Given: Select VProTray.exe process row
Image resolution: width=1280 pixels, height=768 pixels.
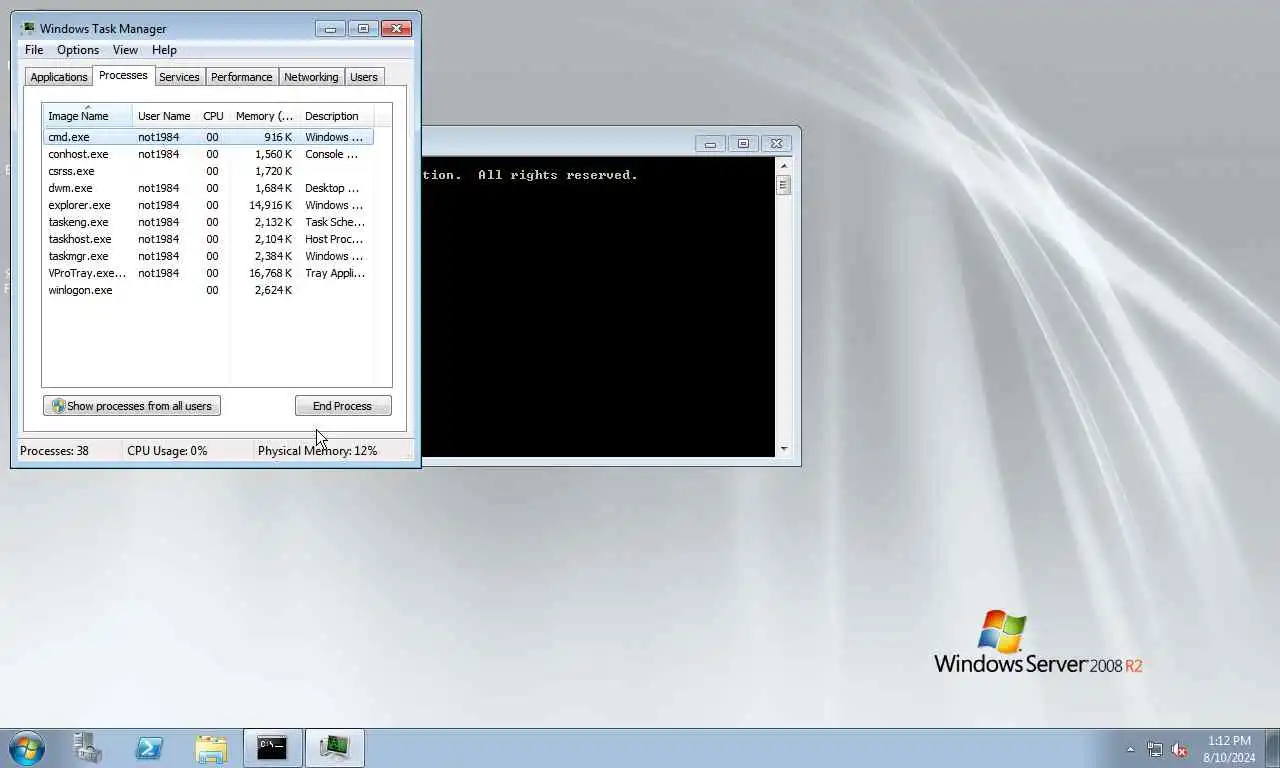Looking at the screenshot, I should (x=208, y=273).
